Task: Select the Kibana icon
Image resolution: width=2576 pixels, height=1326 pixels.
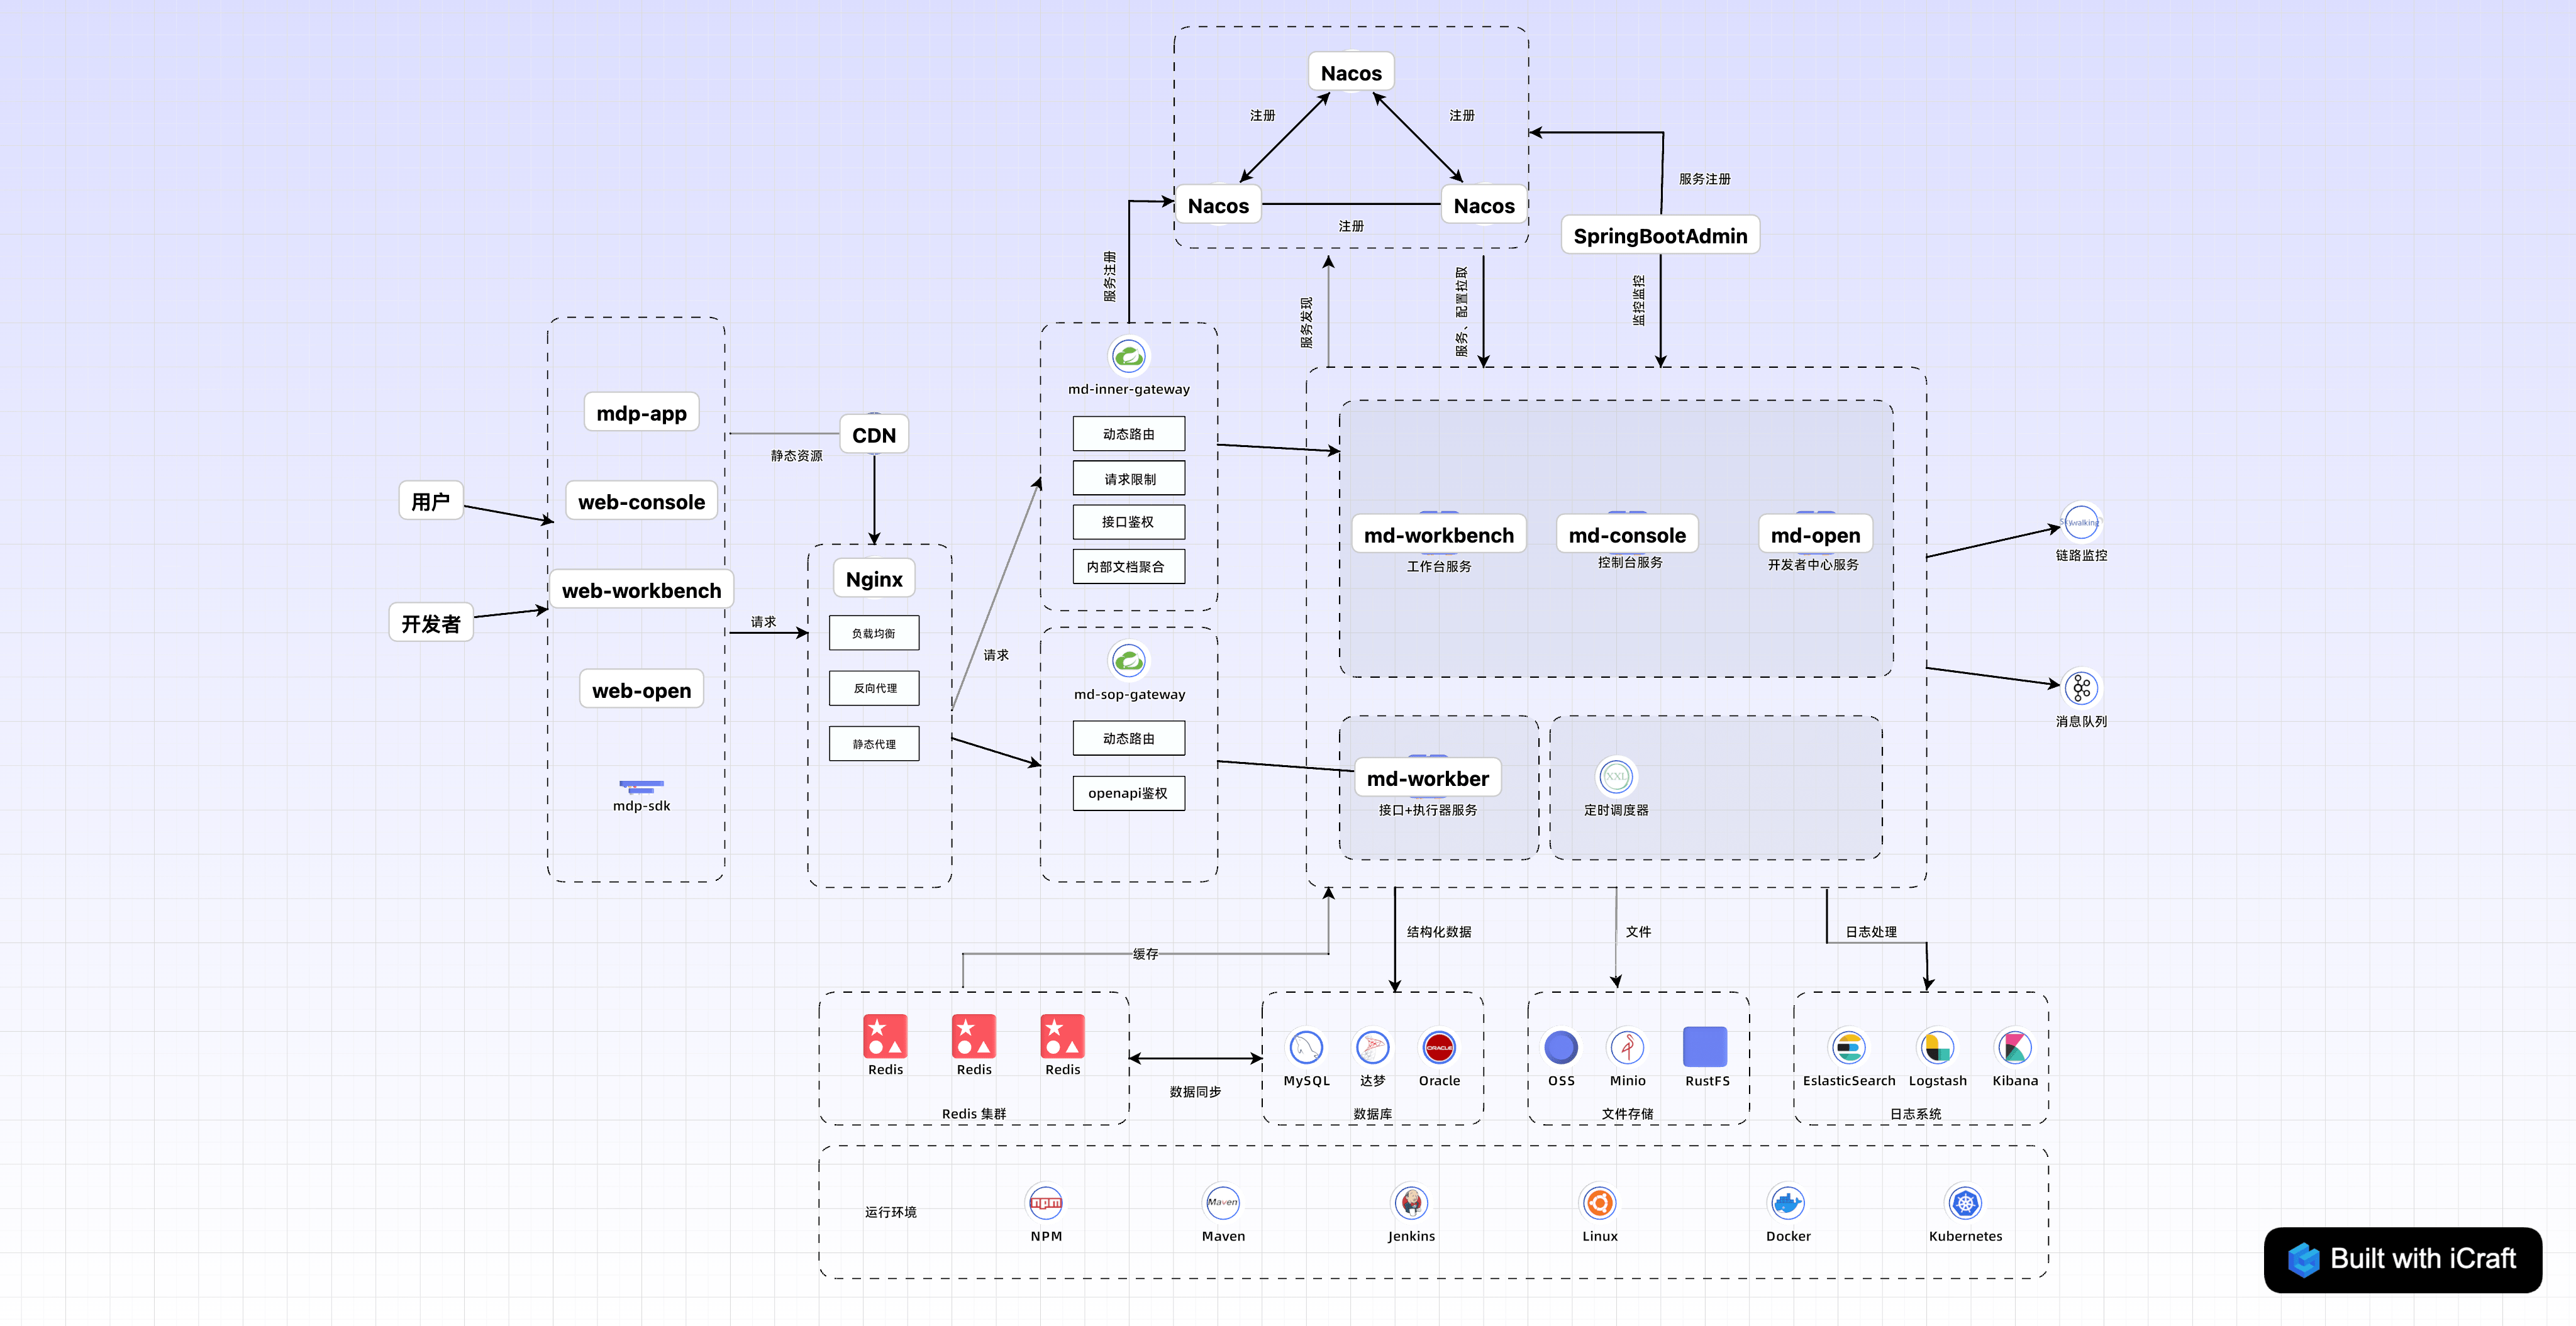Action: [x=2014, y=1047]
